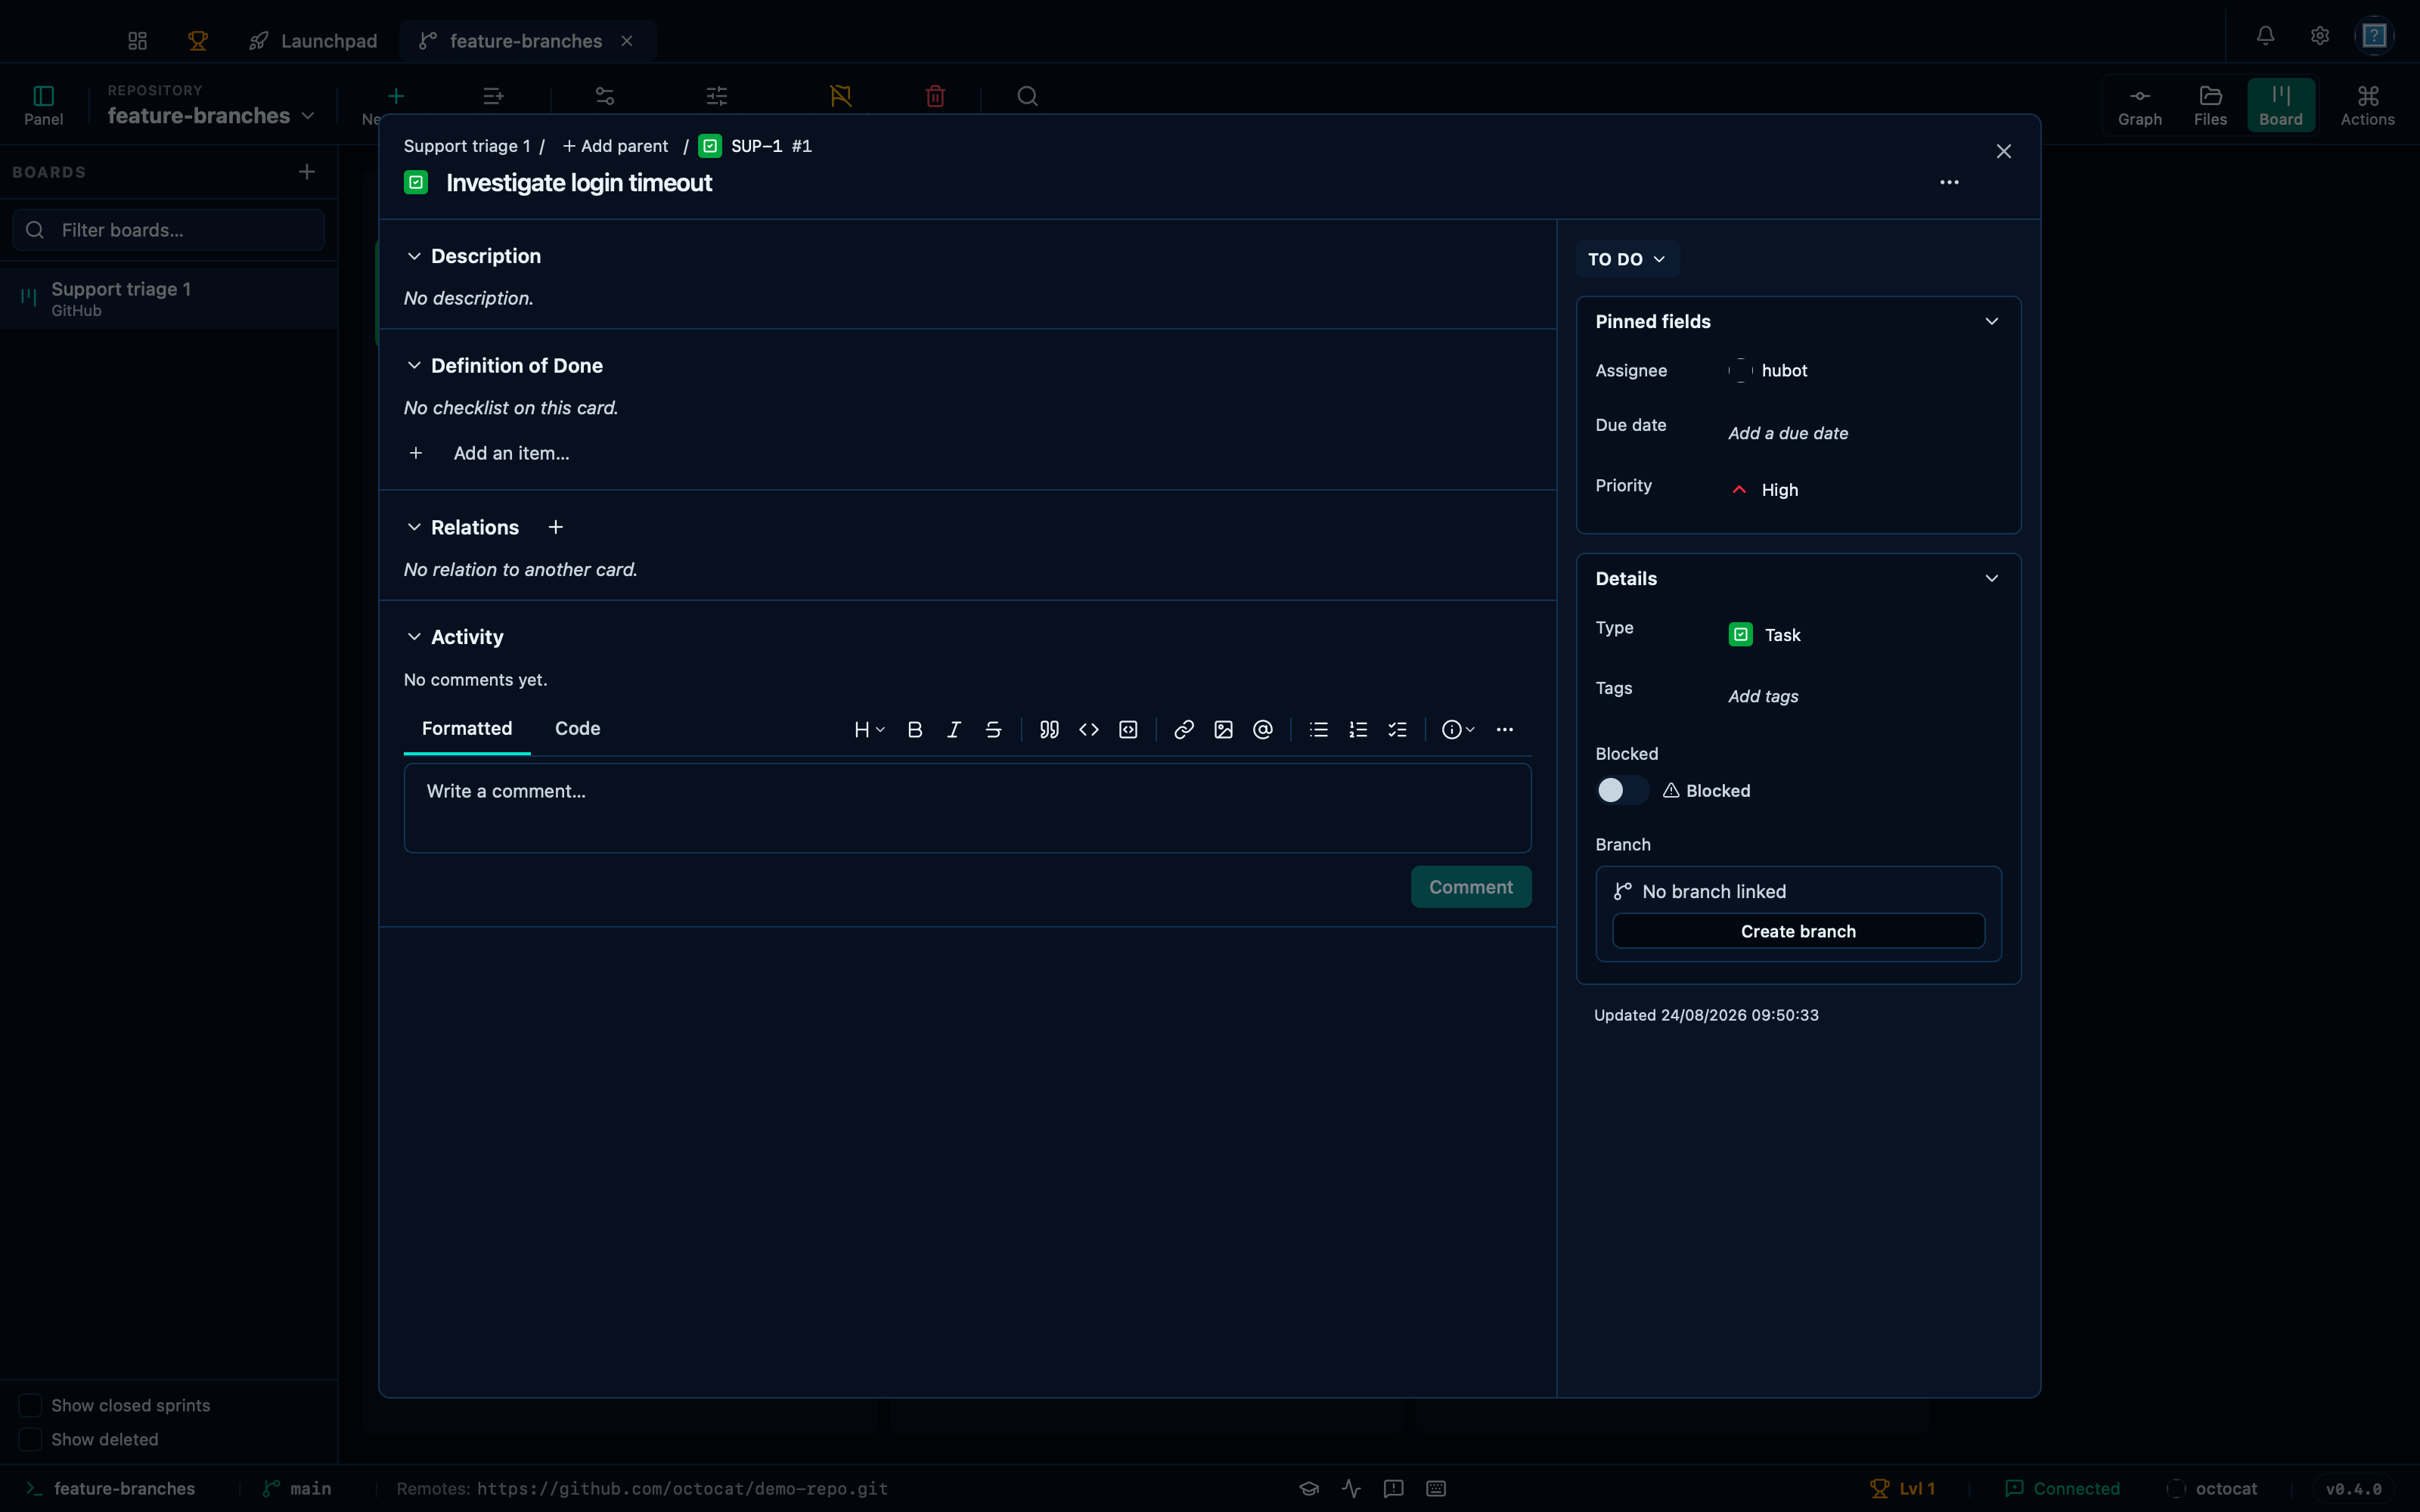Click the Filter boards search field

(x=169, y=230)
